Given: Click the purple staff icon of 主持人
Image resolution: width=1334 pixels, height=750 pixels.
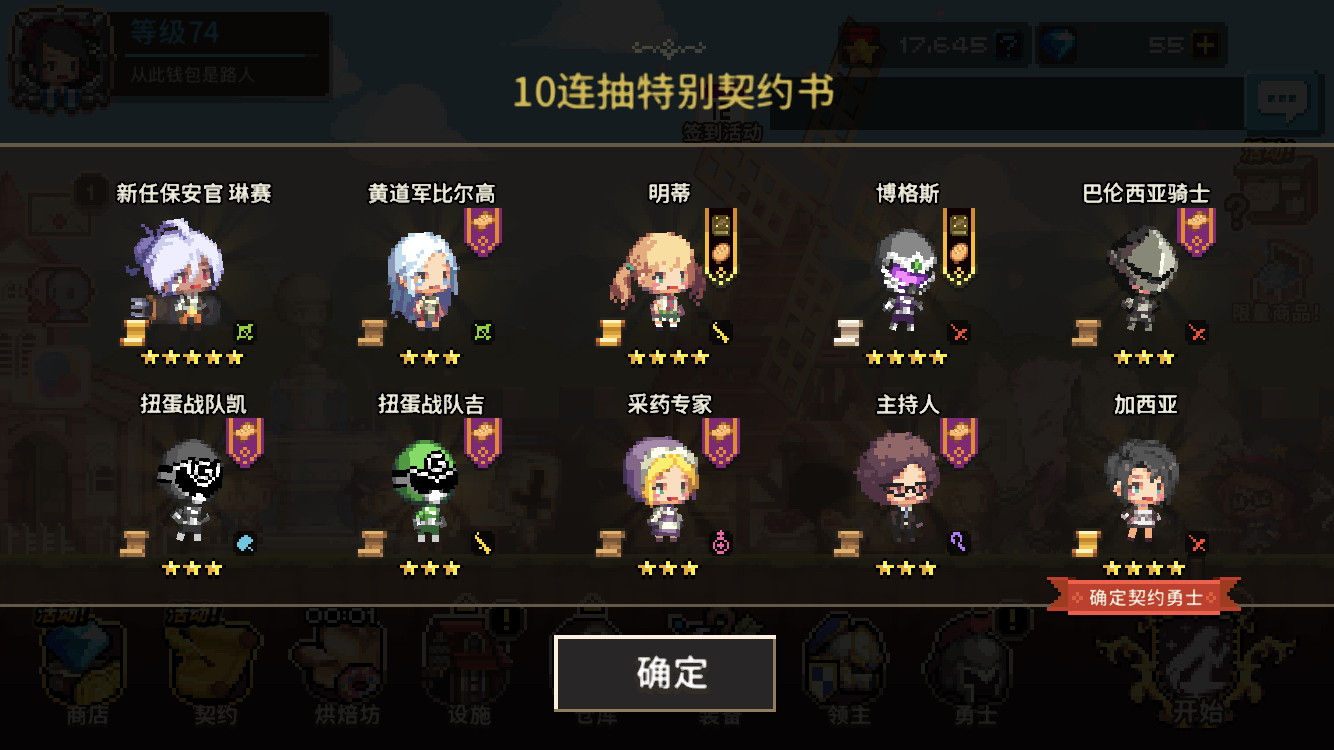Looking at the screenshot, I should [959, 543].
